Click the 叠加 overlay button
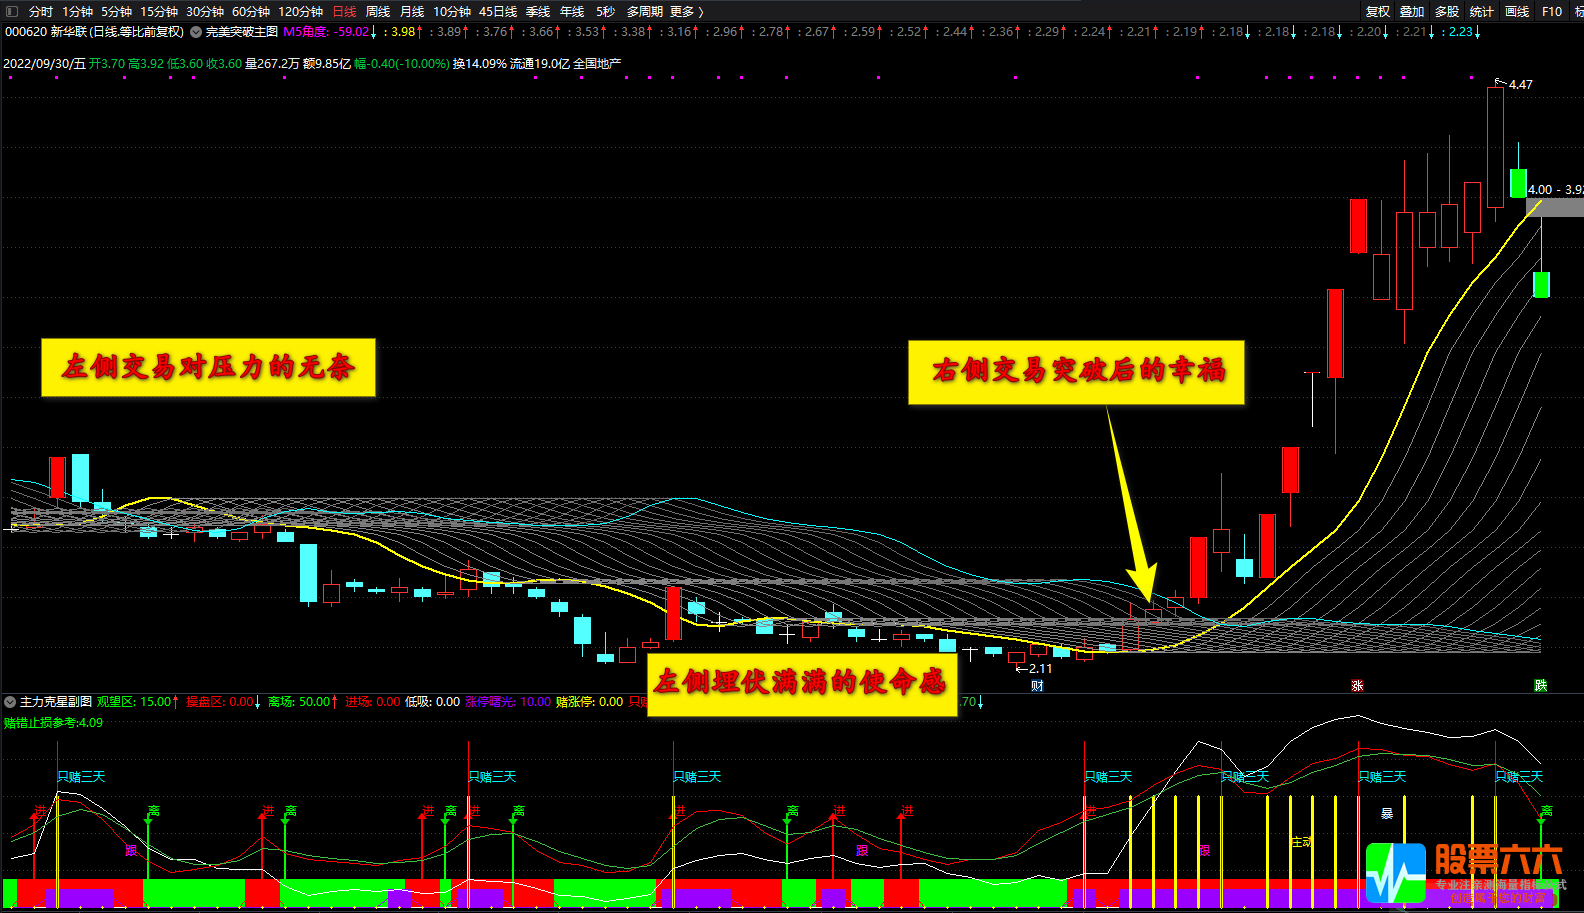This screenshot has width=1584, height=913. (1412, 11)
